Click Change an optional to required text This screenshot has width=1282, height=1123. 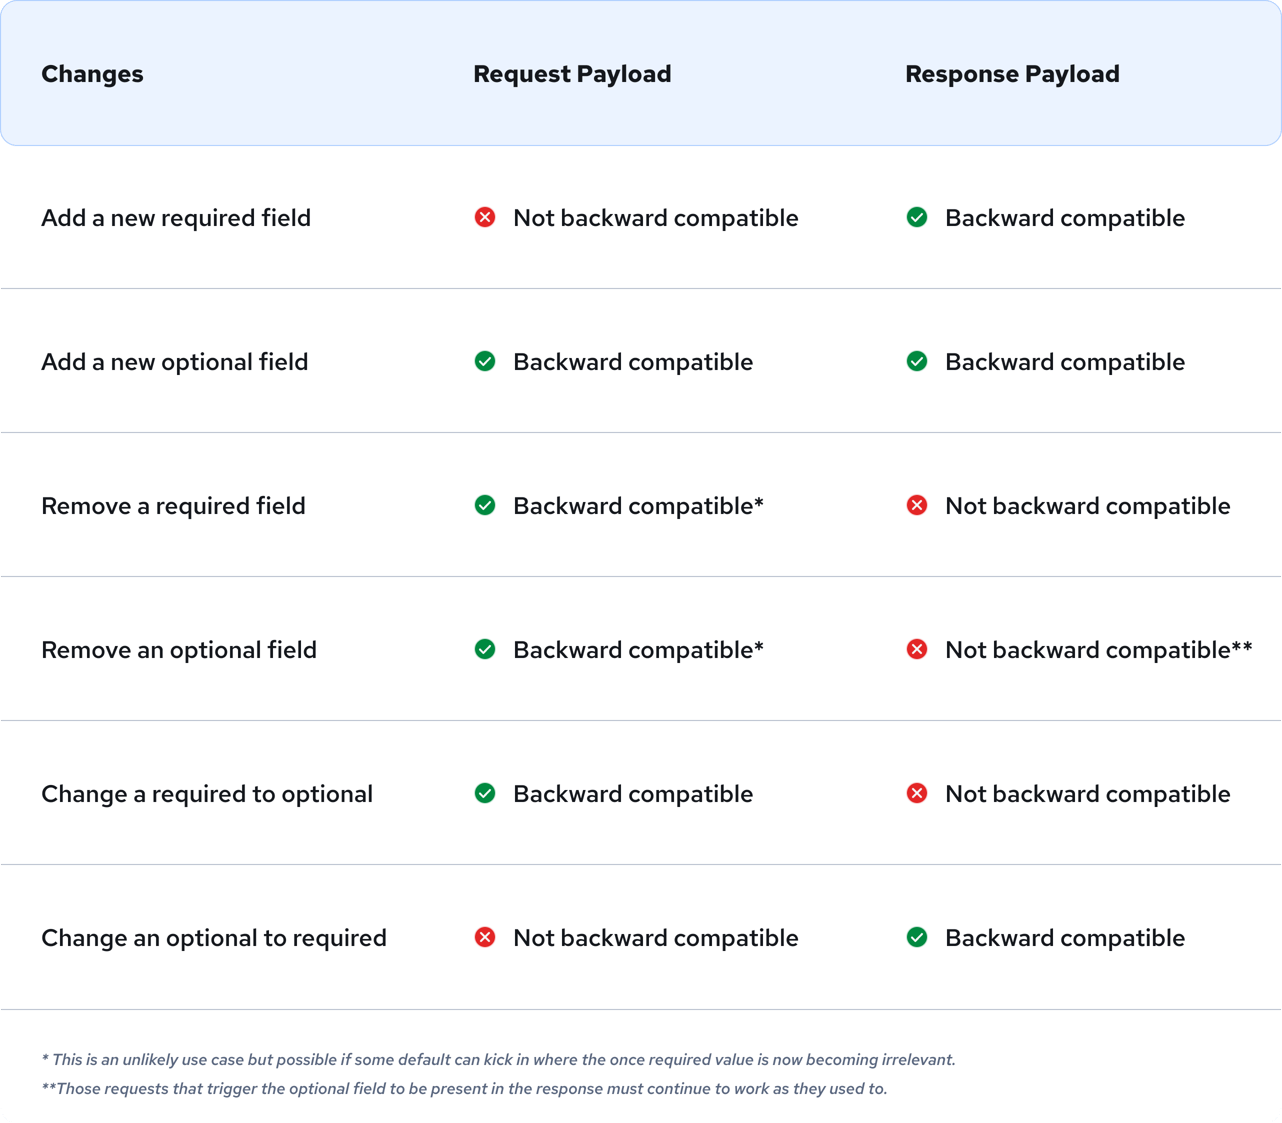click(214, 938)
